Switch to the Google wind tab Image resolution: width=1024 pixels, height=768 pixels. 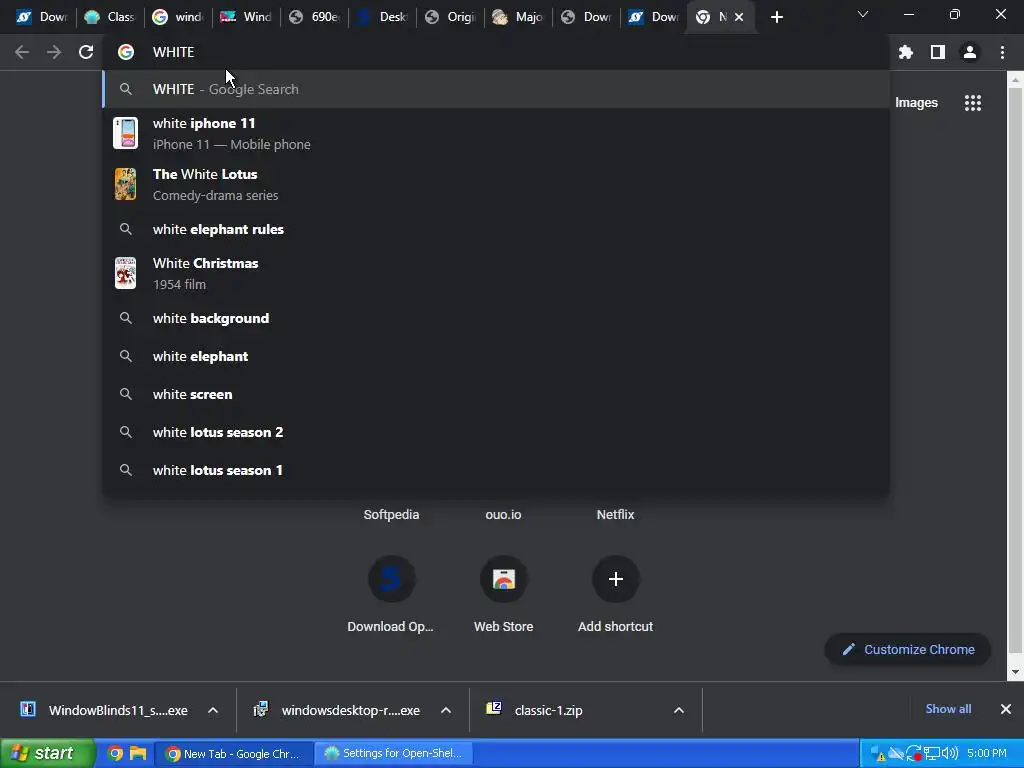click(x=178, y=17)
